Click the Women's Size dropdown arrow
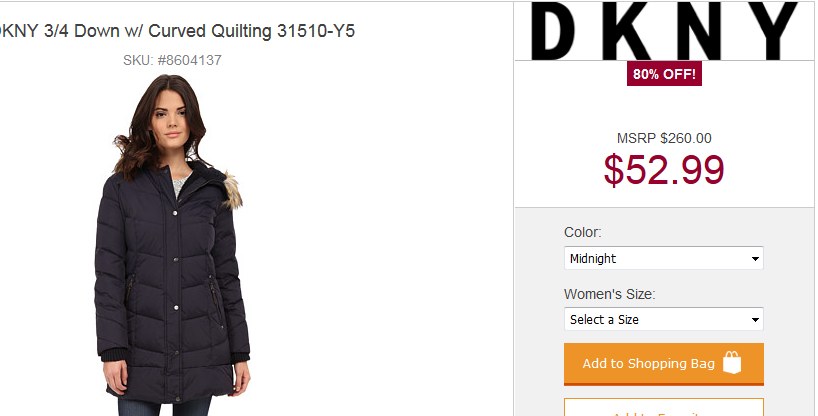The width and height of the screenshot is (818, 416). 755,319
